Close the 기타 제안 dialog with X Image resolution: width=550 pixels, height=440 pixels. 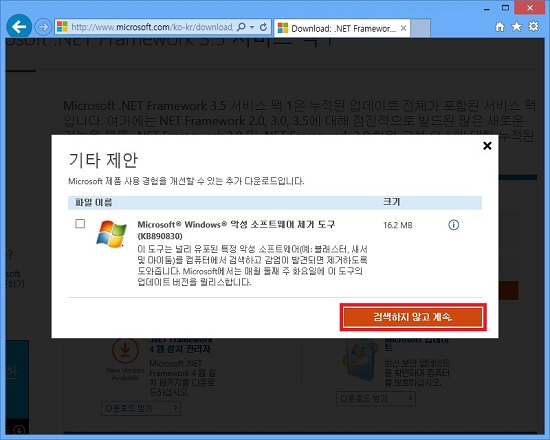pos(487,146)
